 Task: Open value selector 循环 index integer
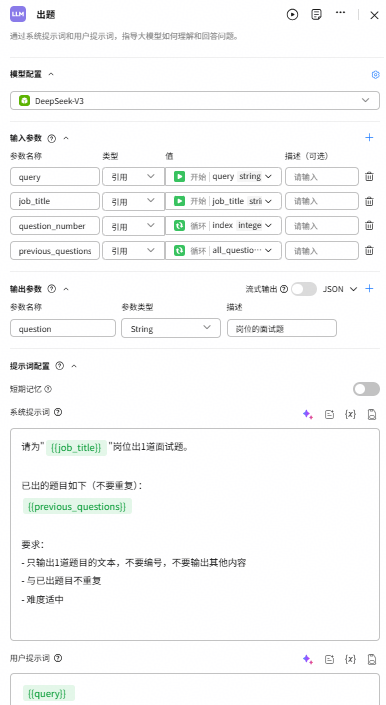pyautogui.click(x=223, y=226)
